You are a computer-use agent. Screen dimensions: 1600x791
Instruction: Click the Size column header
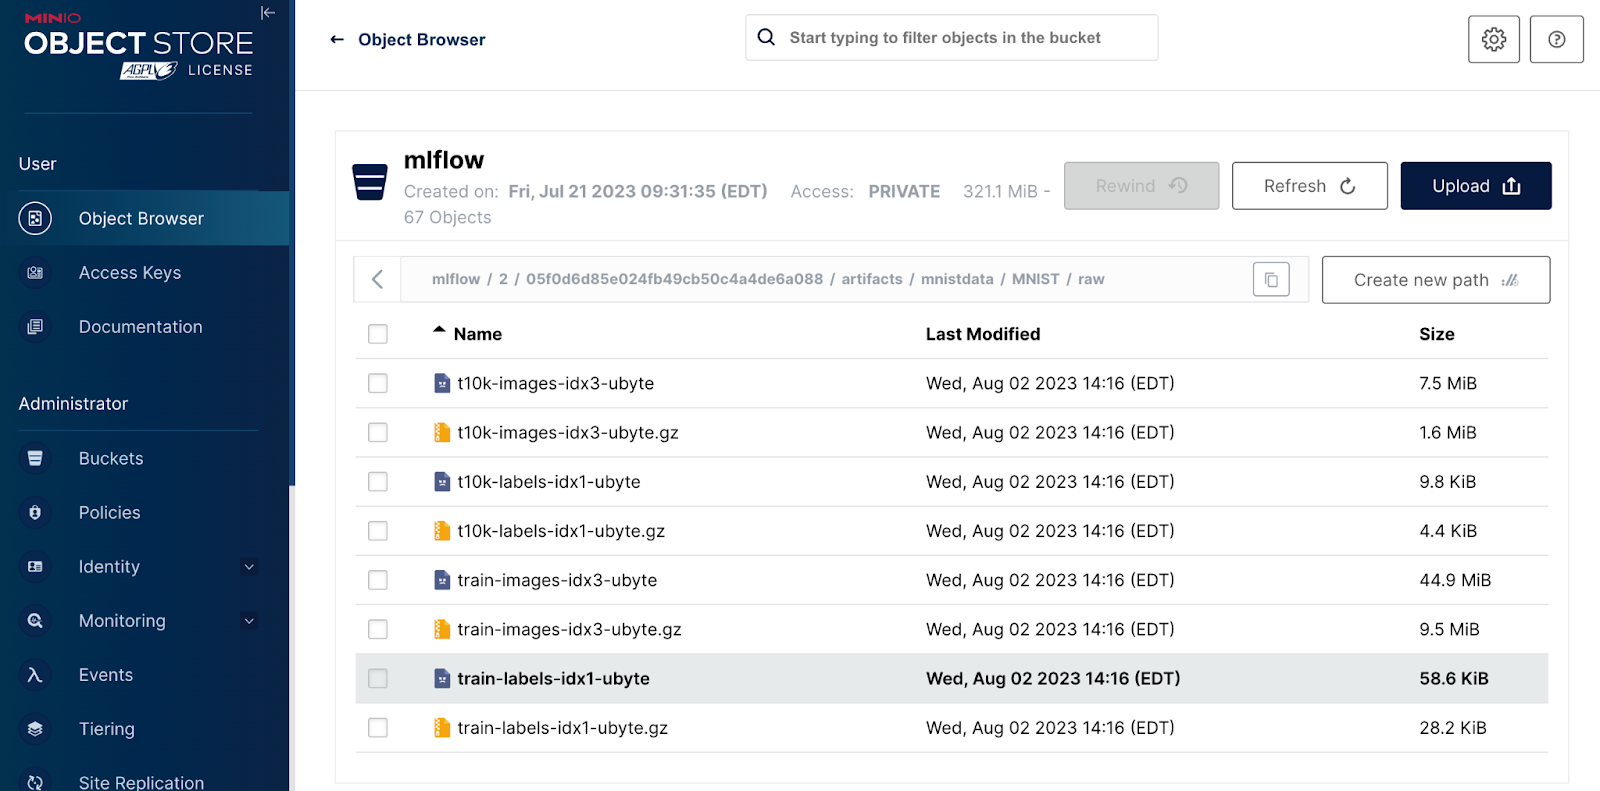(x=1437, y=334)
